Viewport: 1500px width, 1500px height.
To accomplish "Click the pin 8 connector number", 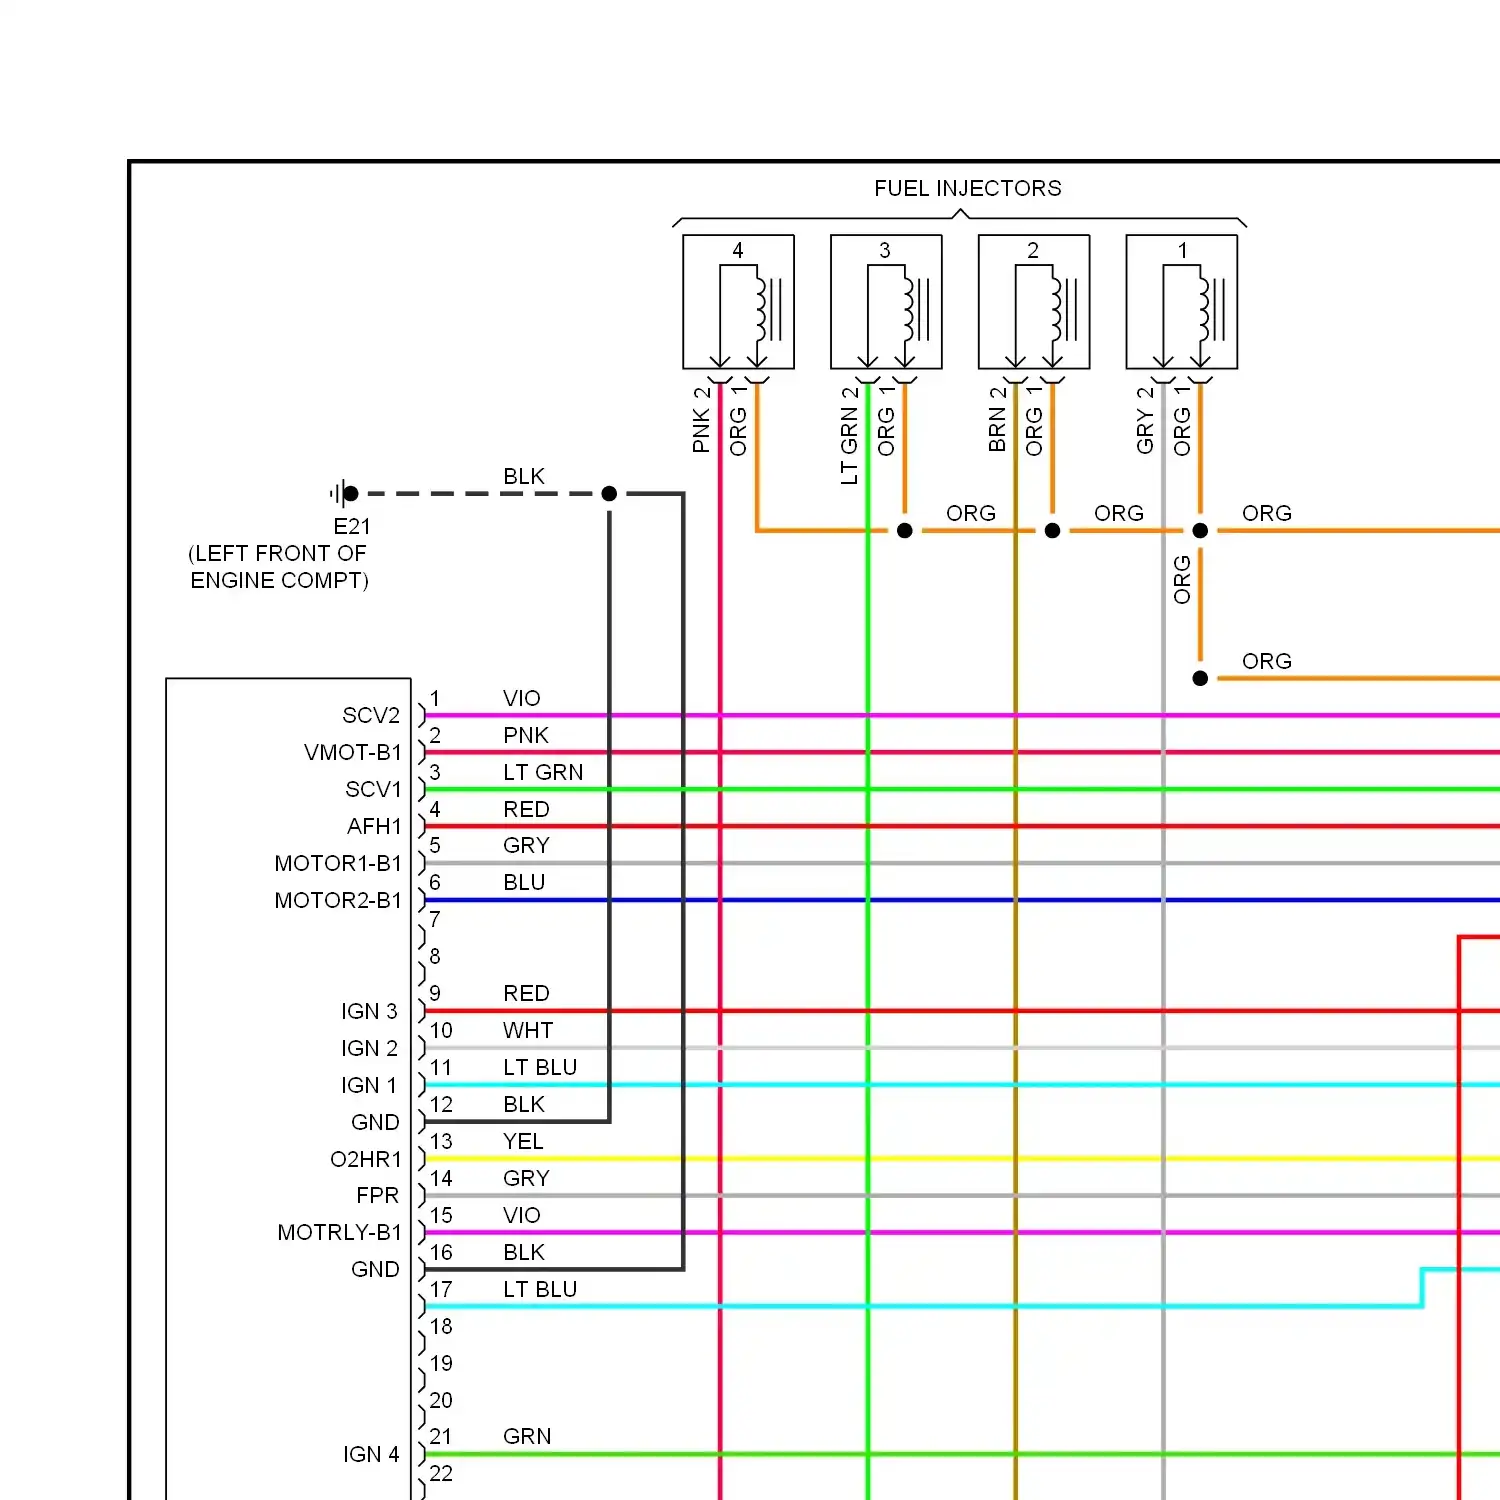I will click(435, 956).
